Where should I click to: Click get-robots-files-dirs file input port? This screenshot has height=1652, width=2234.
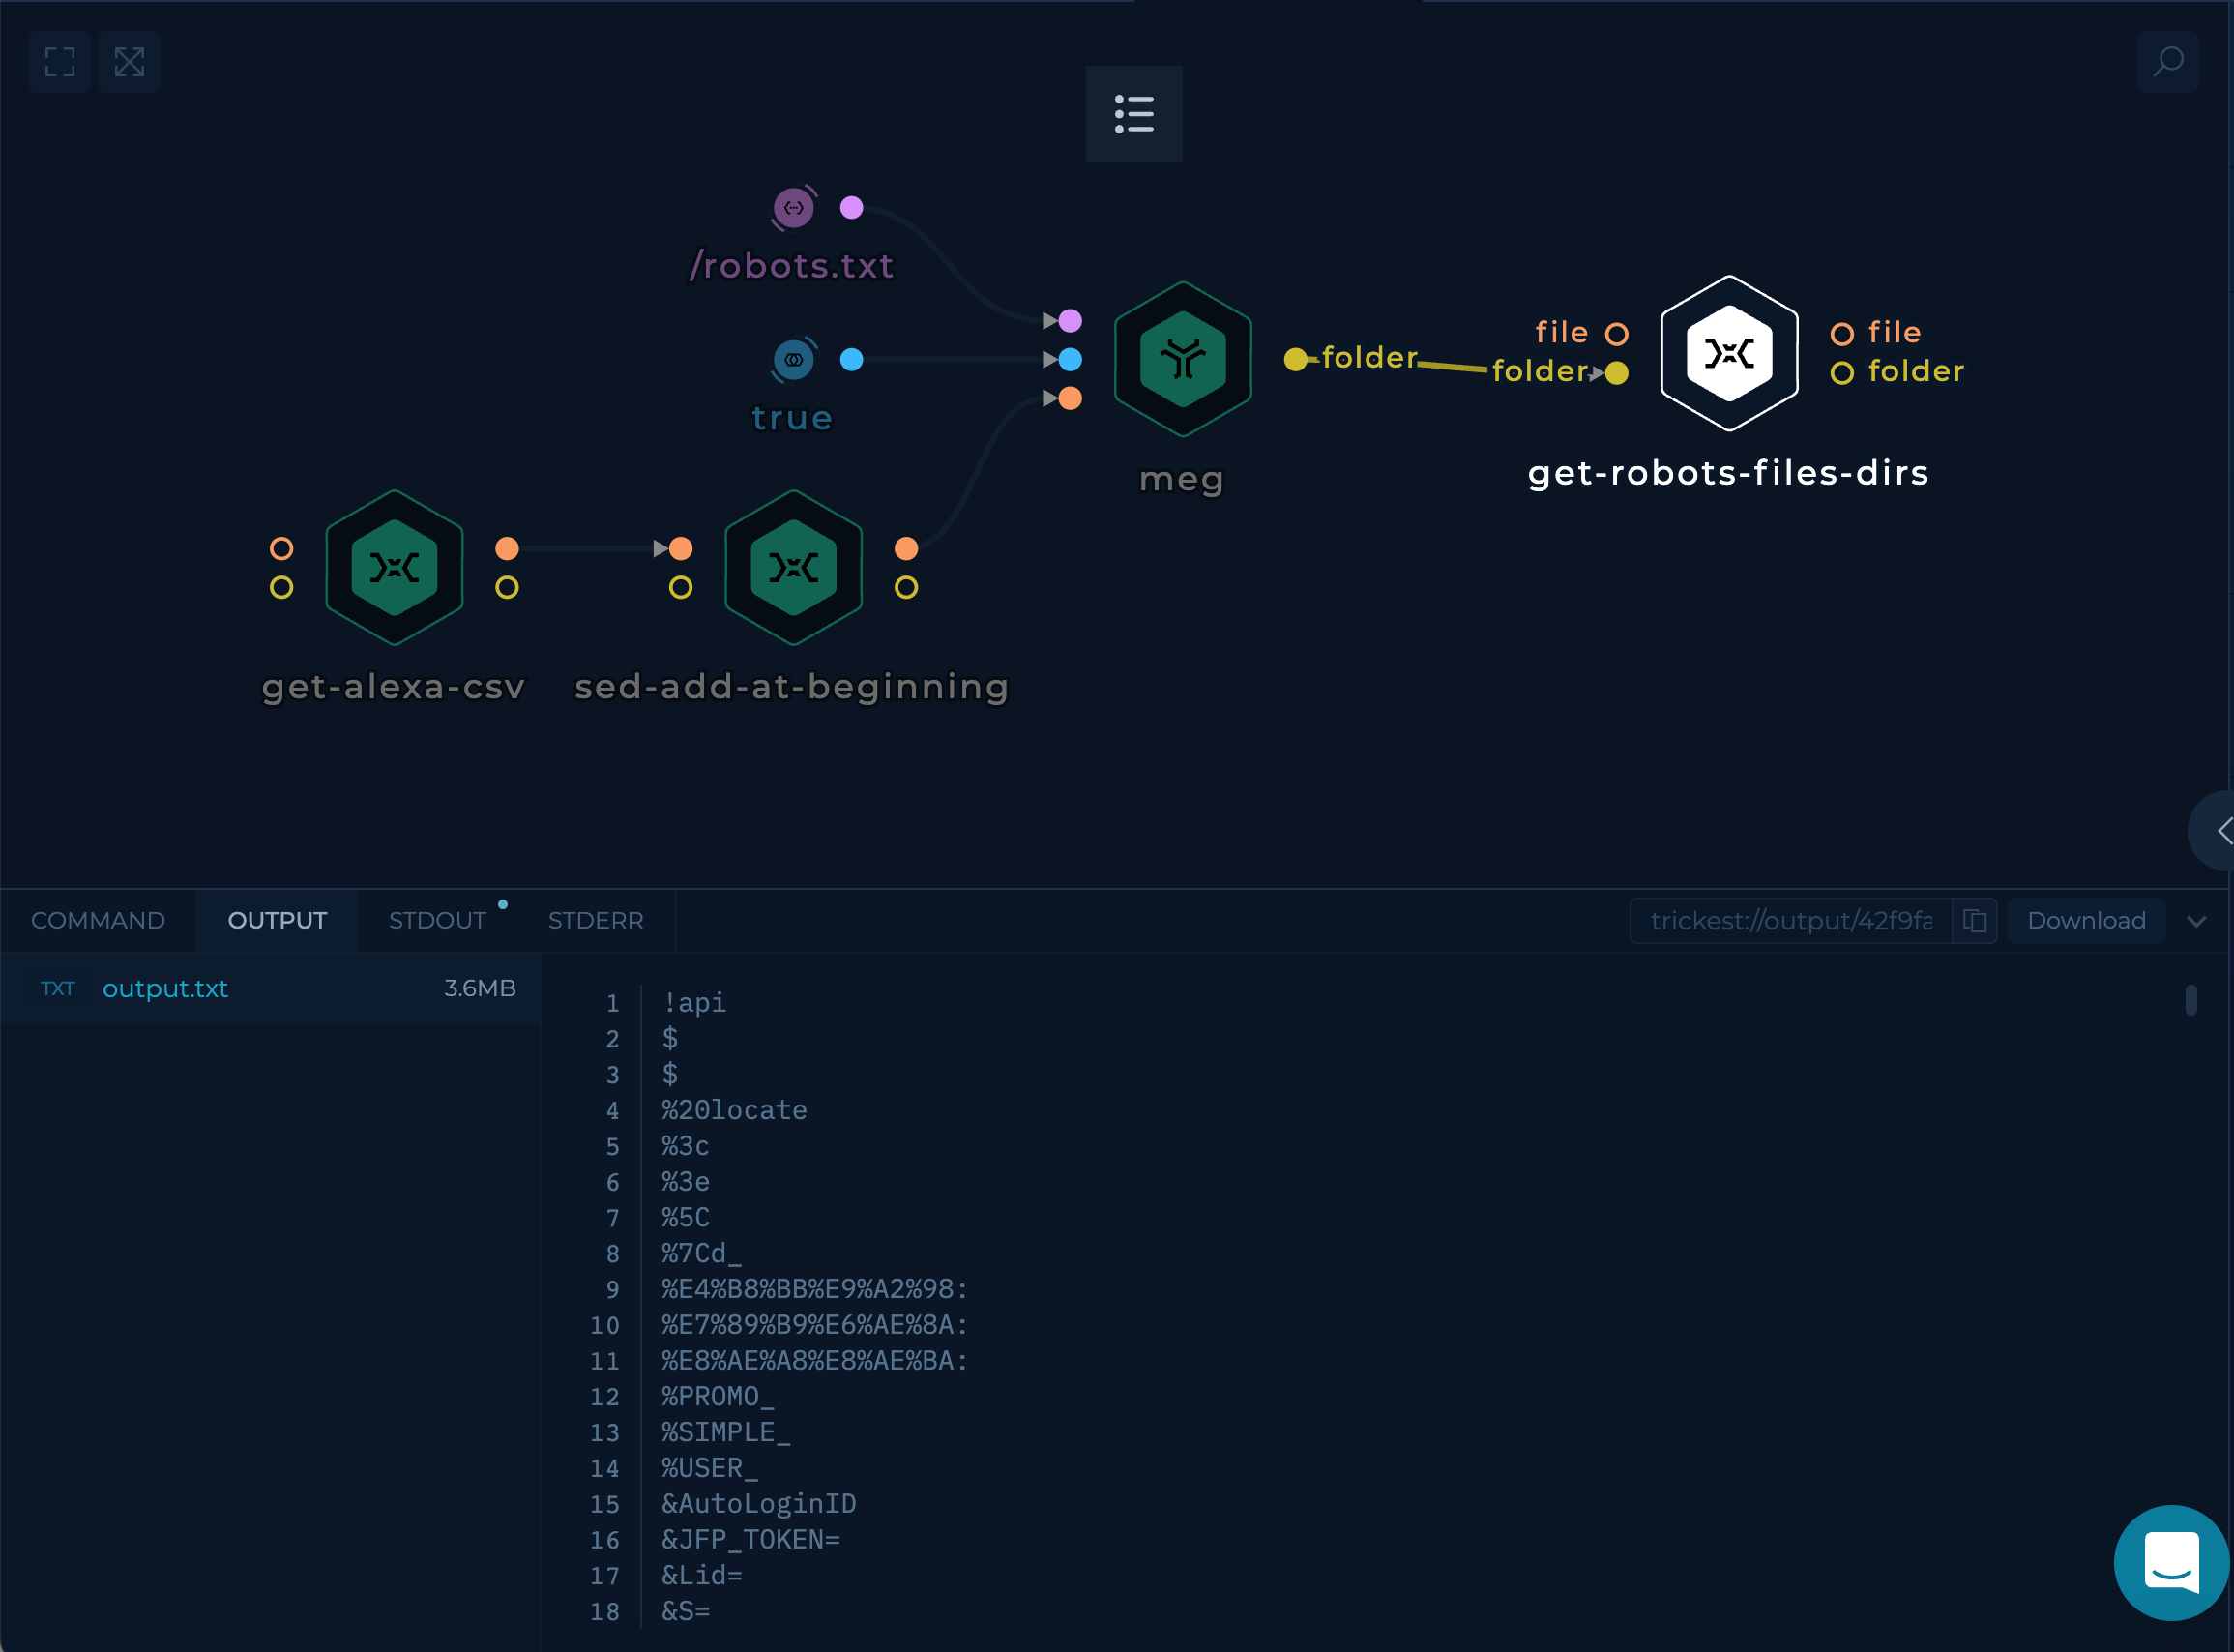[1617, 334]
